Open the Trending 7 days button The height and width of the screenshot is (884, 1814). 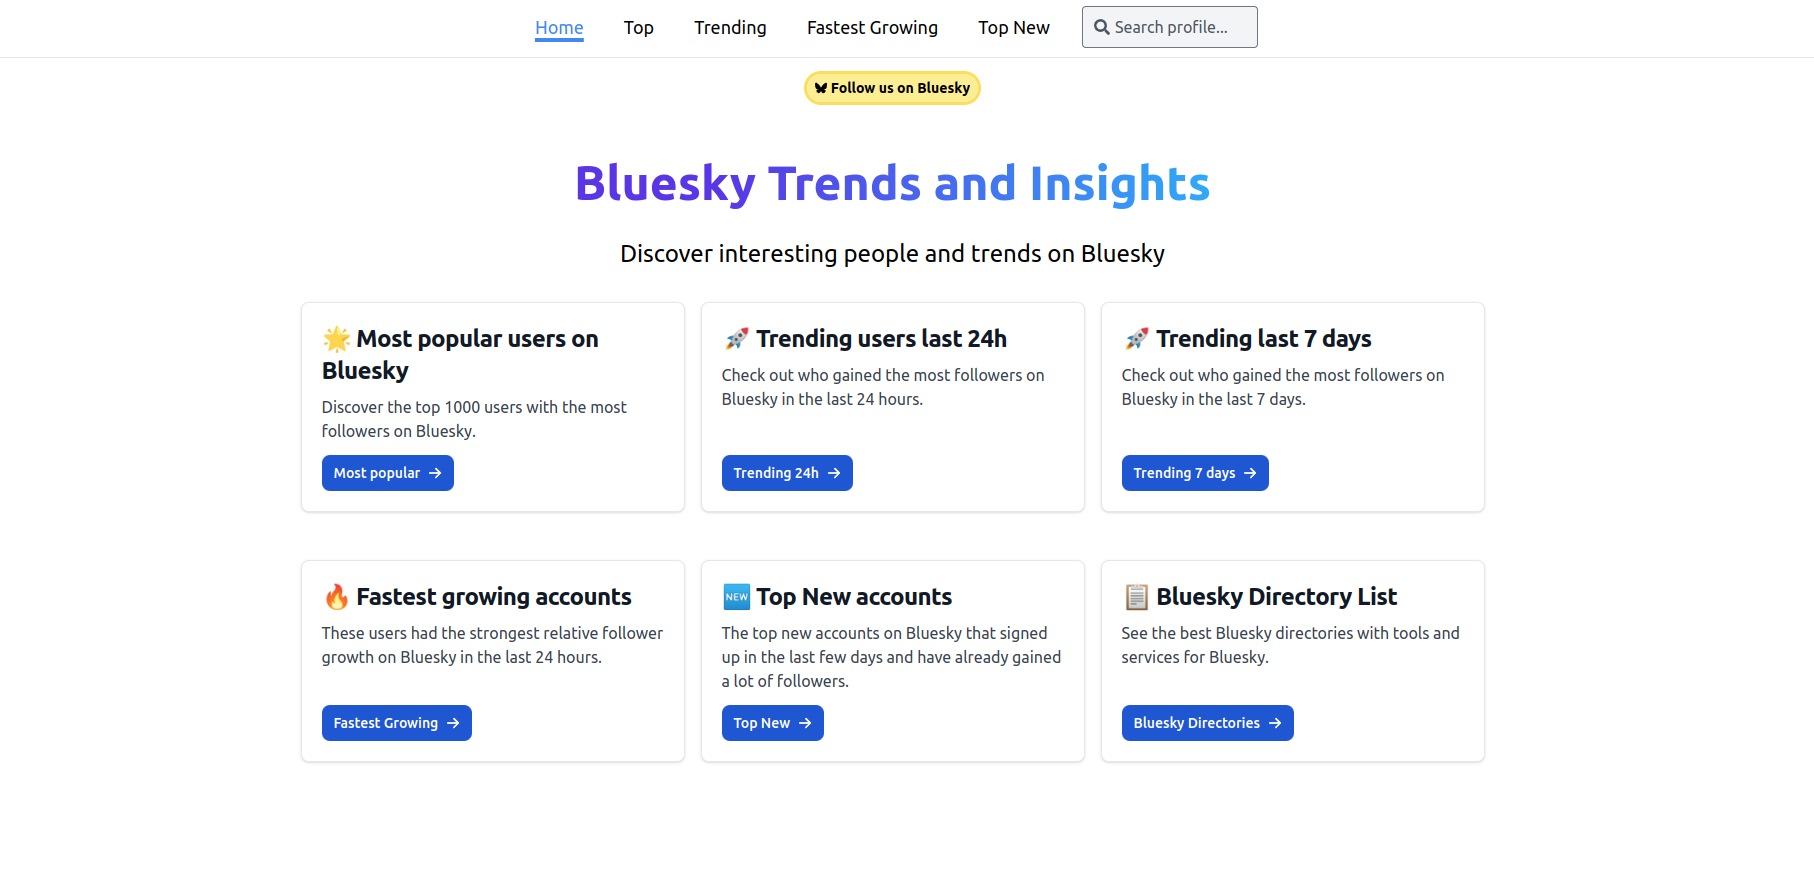pyautogui.click(x=1195, y=473)
